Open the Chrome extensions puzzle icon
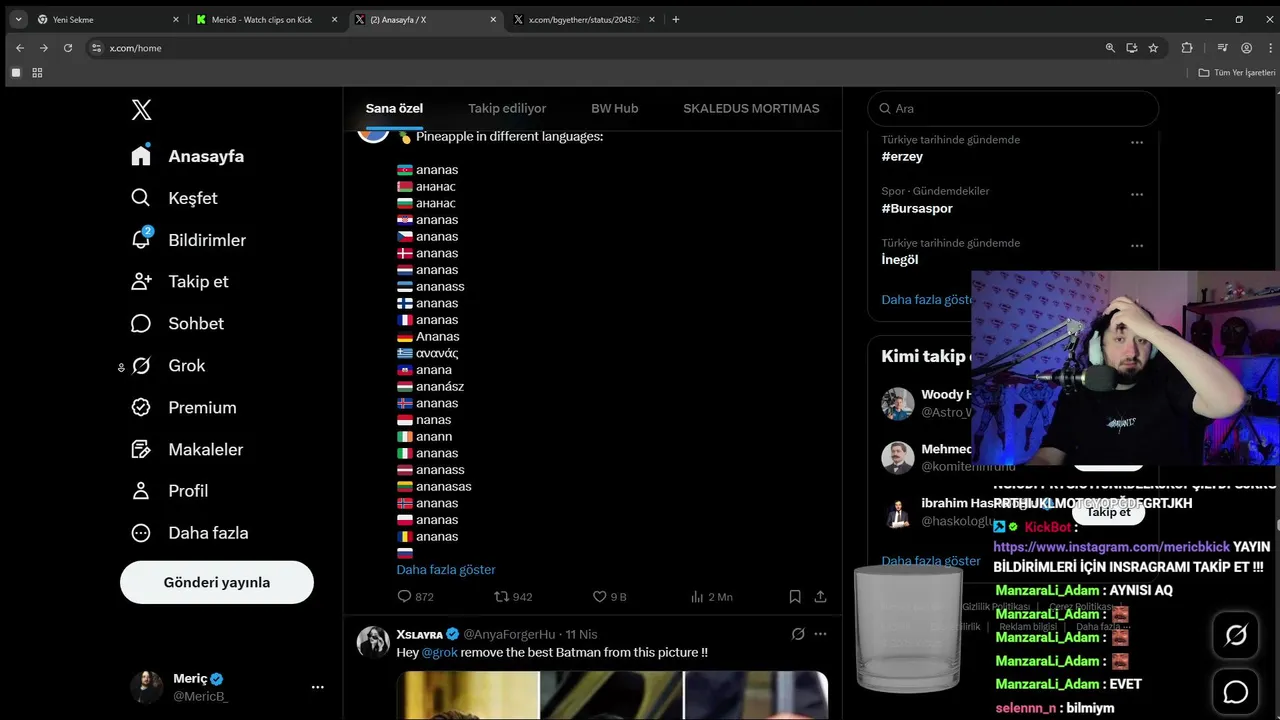Viewport: 1280px width, 720px height. coord(1187,48)
